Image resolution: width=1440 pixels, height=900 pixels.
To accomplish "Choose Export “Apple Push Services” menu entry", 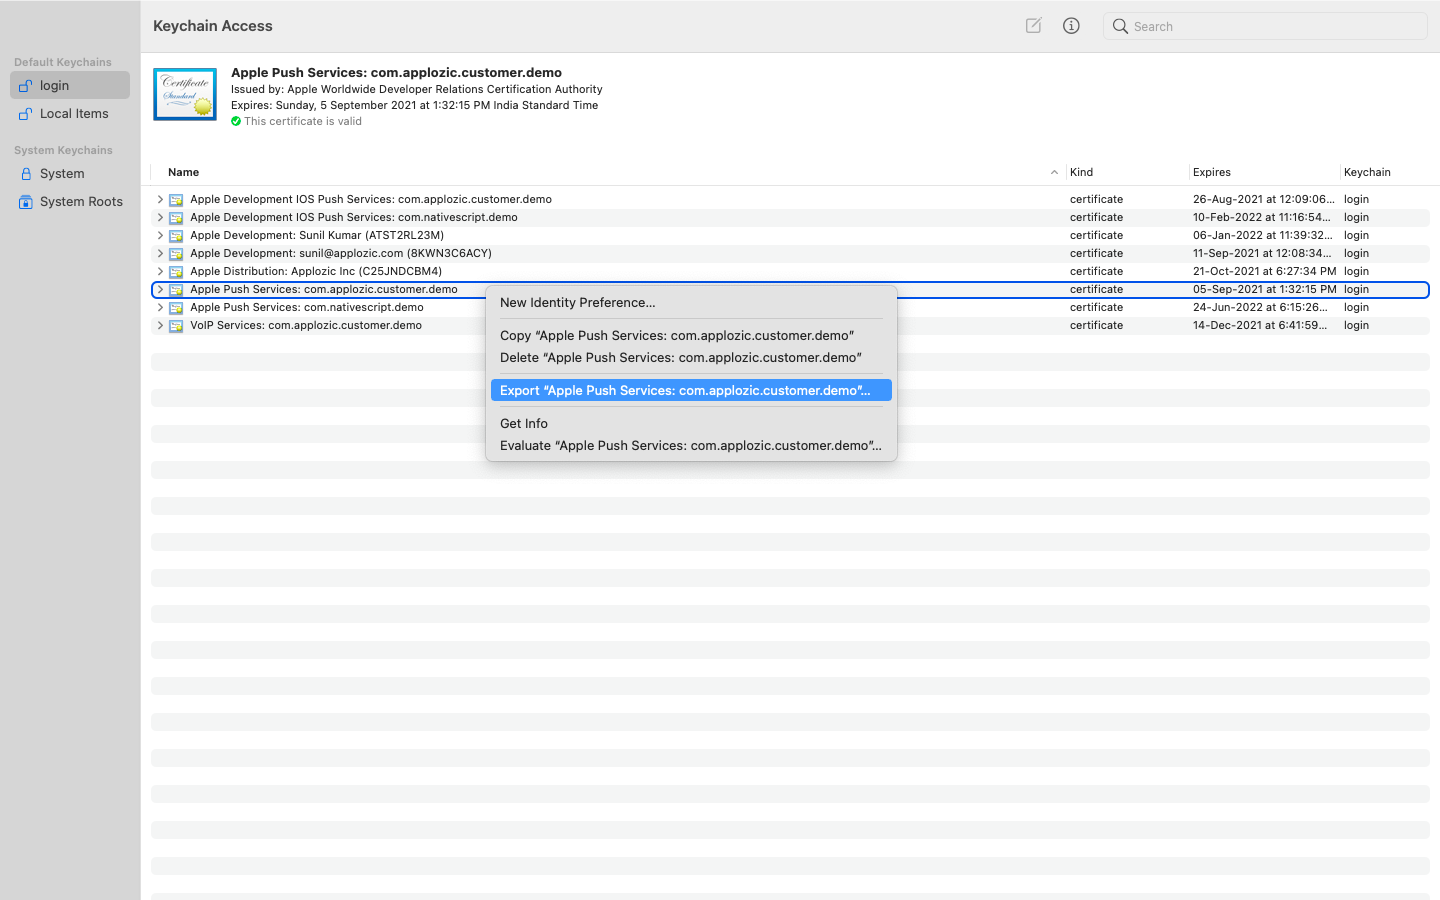I will [691, 390].
